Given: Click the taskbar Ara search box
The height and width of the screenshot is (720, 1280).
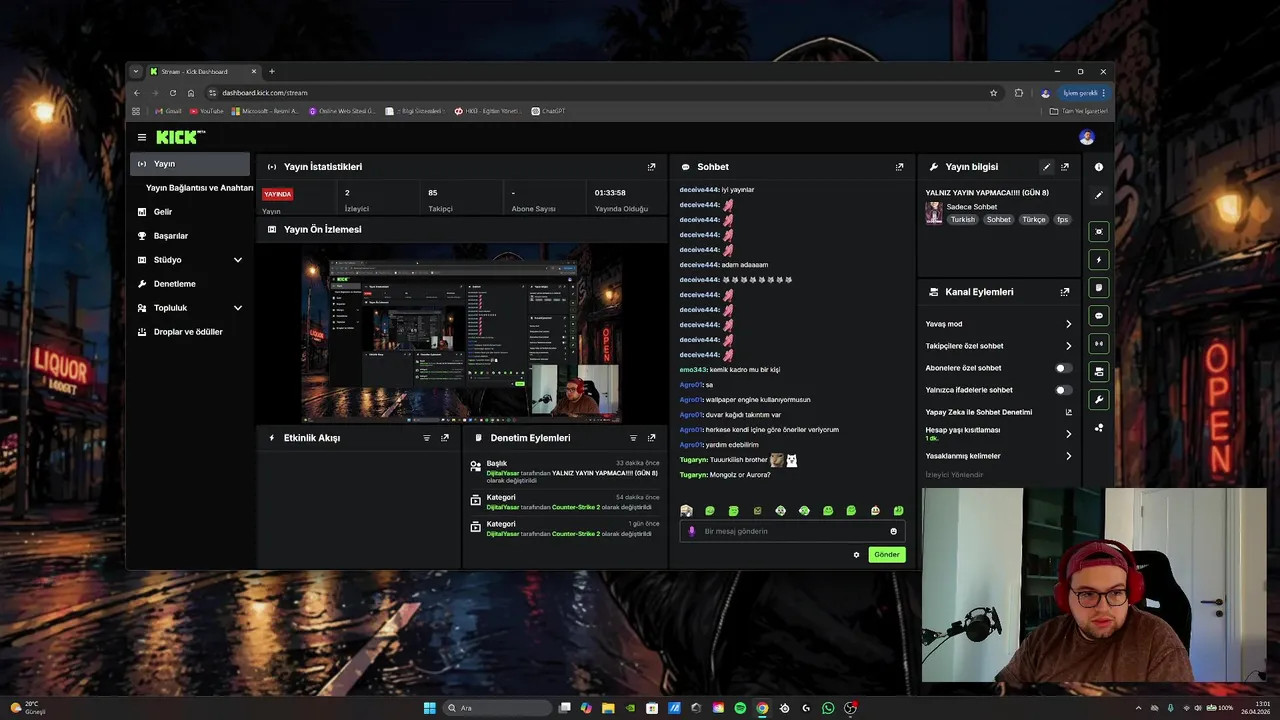Looking at the screenshot, I should (x=497, y=708).
